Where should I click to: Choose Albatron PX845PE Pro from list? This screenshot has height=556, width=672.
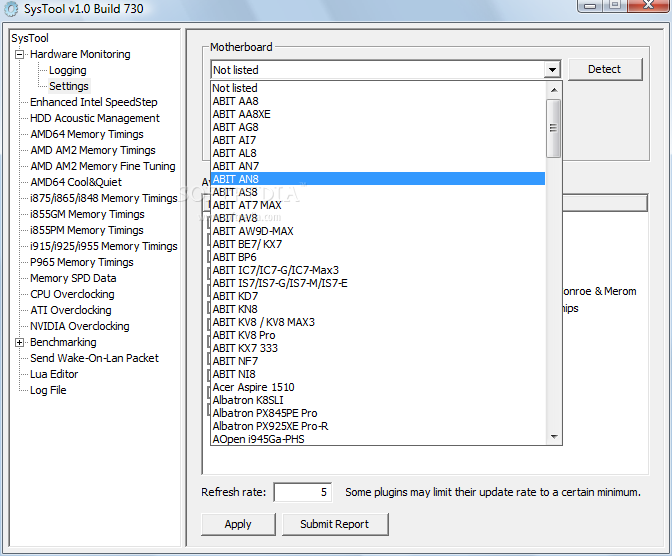(x=378, y=413)
